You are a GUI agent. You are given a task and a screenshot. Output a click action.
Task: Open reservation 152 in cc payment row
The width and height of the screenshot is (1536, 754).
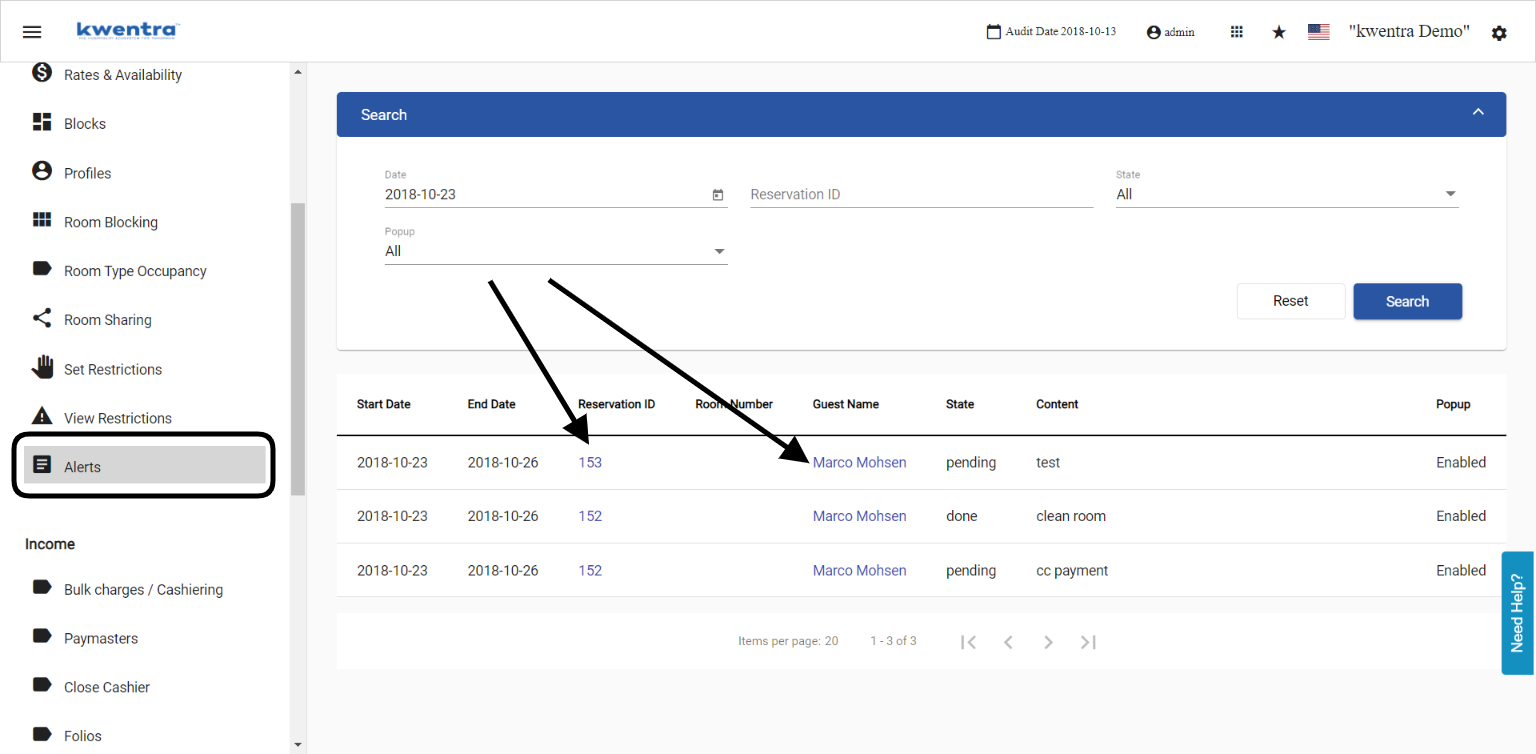[x=590, y=570]
